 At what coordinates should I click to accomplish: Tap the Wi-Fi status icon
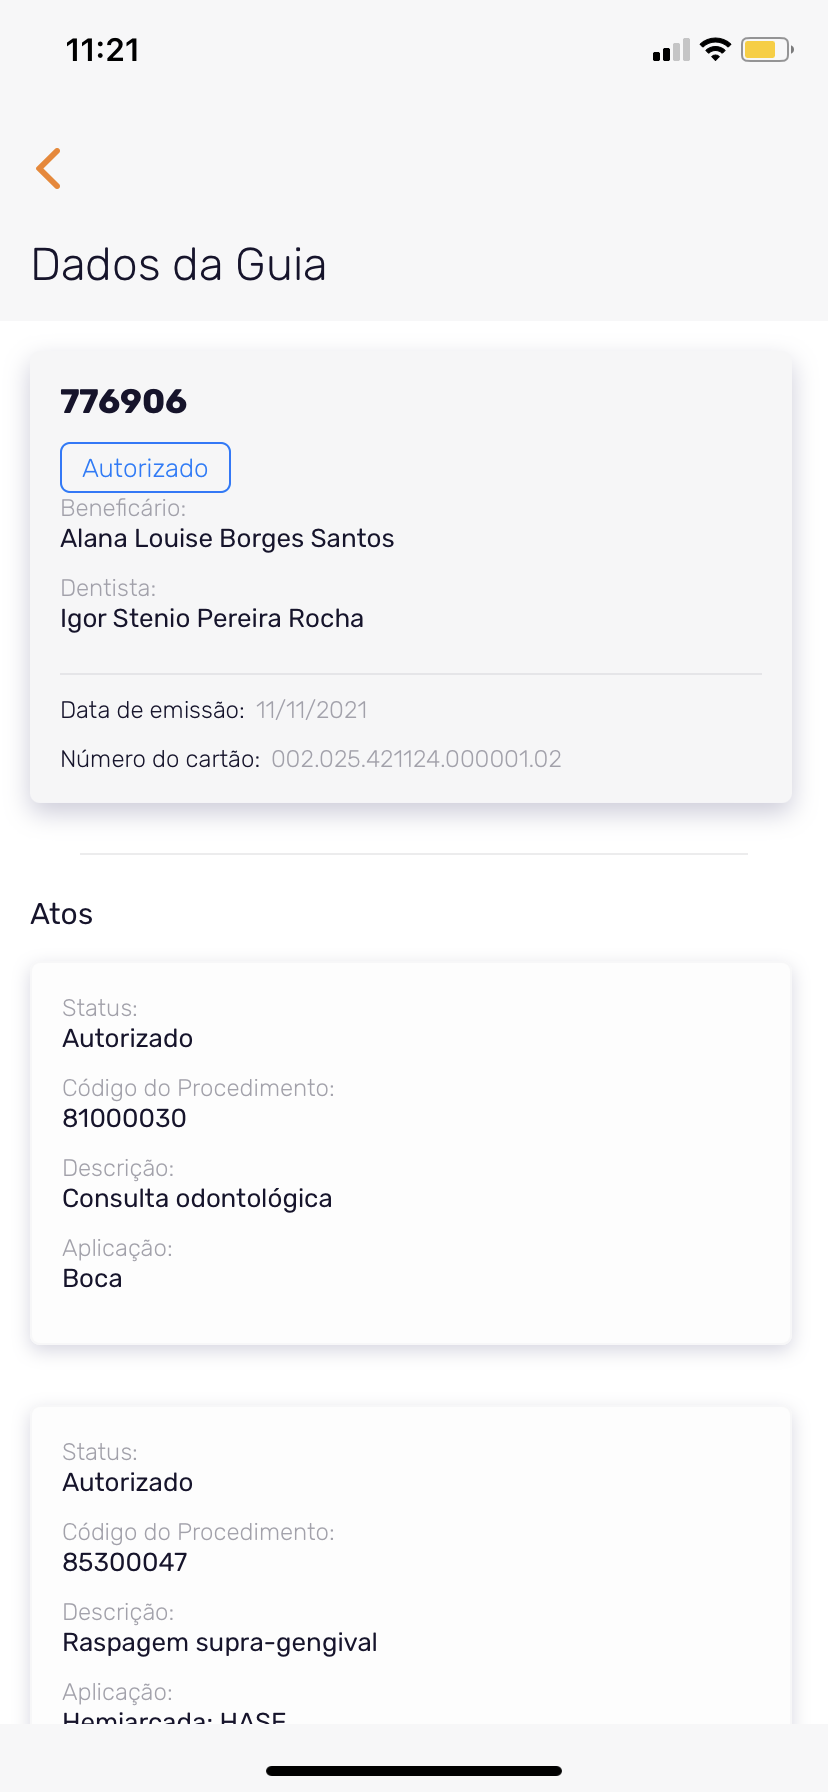tap(715, 49)
